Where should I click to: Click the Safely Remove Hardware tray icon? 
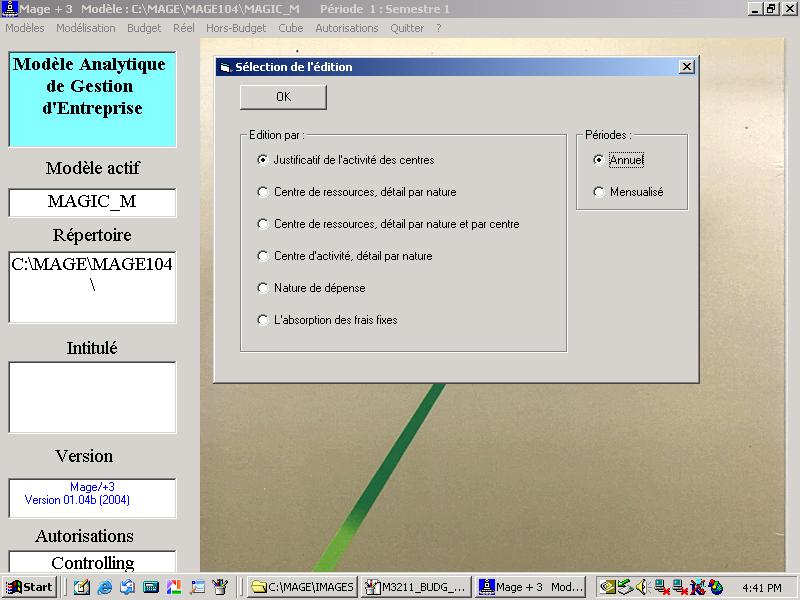click(x=626, y=587)
